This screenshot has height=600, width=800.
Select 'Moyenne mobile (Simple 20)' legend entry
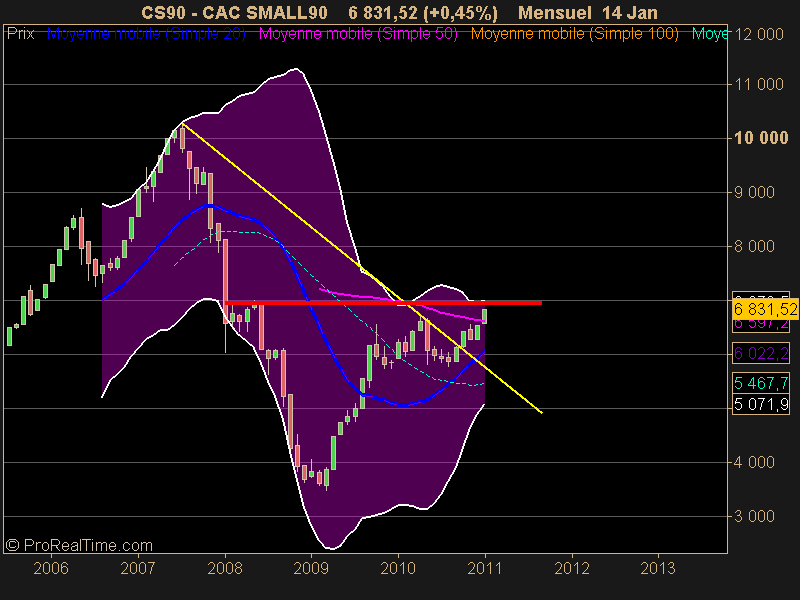[x=146, y=34]
